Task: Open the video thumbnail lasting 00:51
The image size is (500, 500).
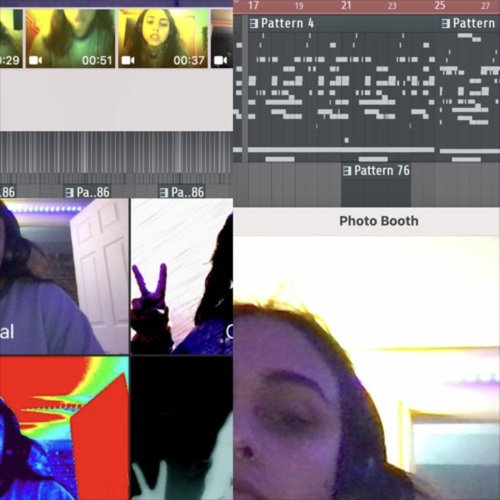Action: pos(70,38)
